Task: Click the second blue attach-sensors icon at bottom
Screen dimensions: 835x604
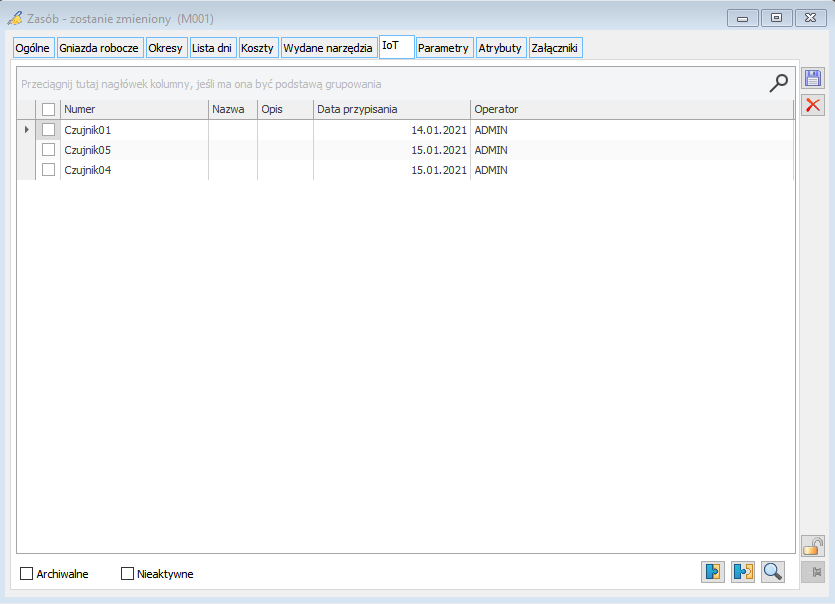Action: coord(743,572)
